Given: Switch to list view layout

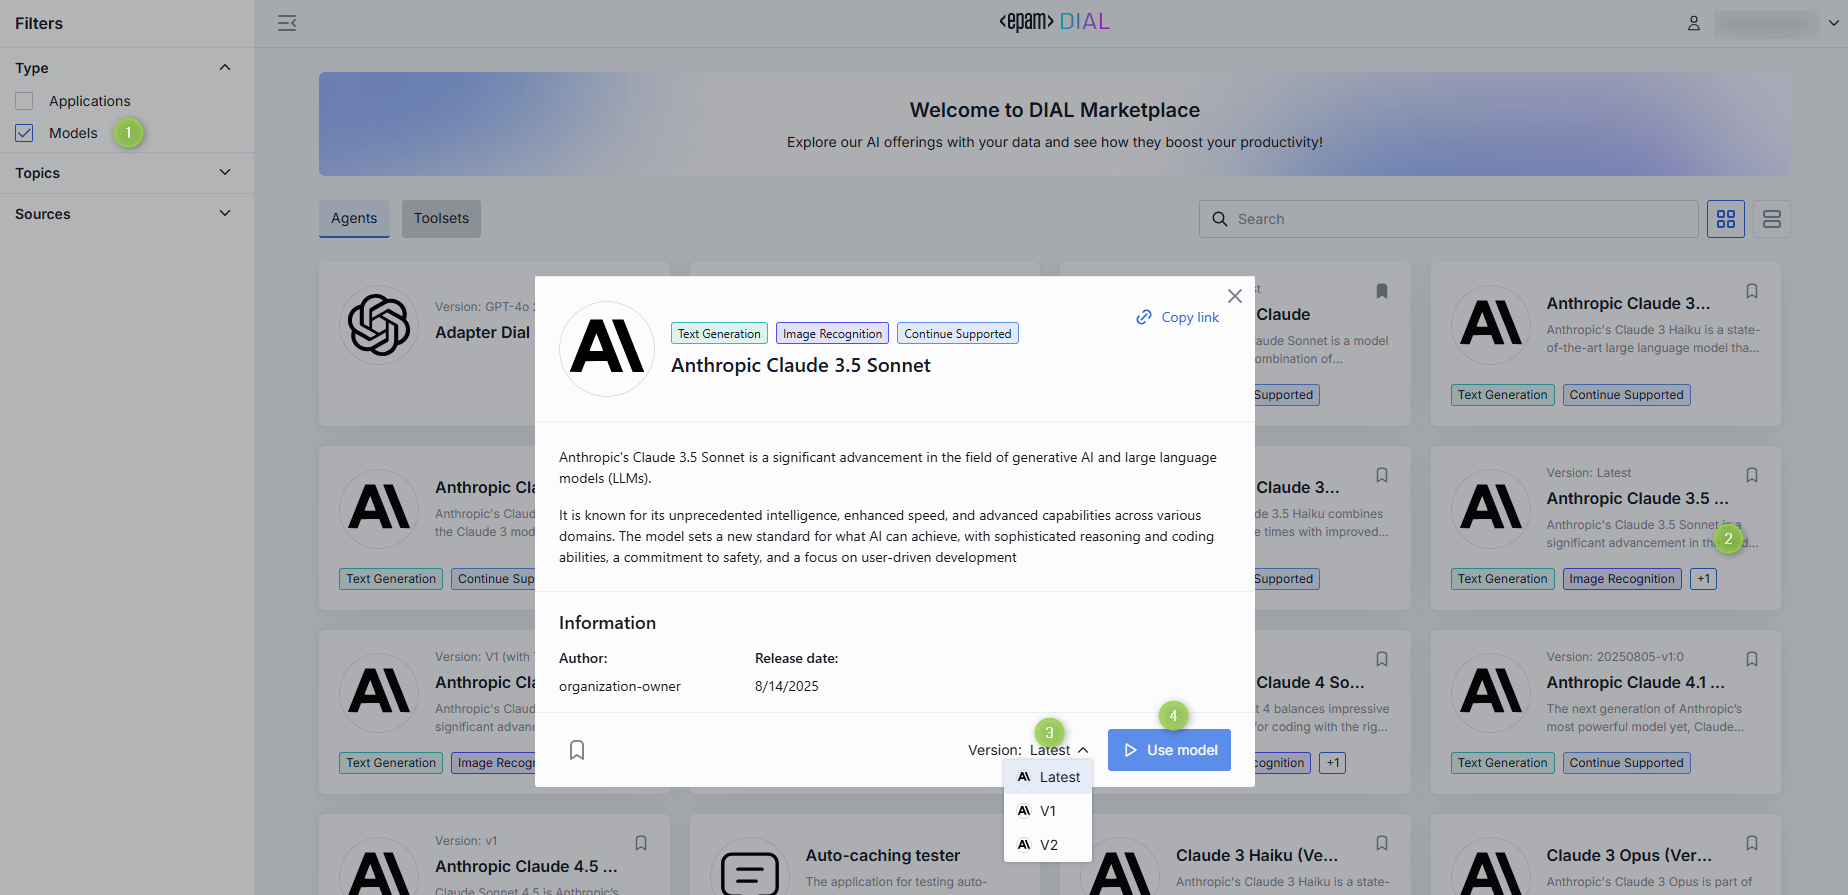Looking at the screenshot, I should (1772, 219).
